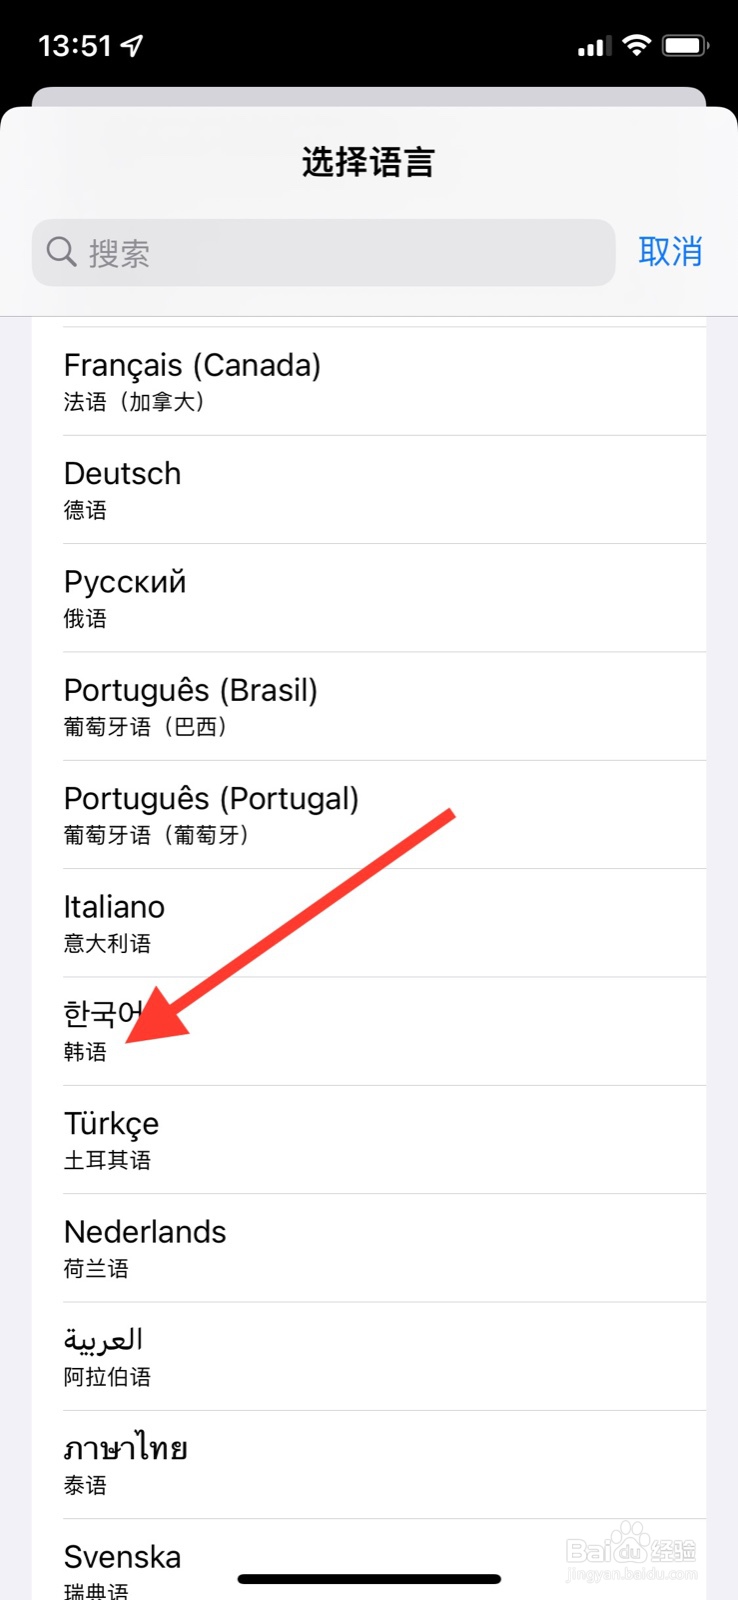Choose Português (Brasil) option
This screenshot has width=738, height=1600.
pyautogui.click(x=369, y=706)
